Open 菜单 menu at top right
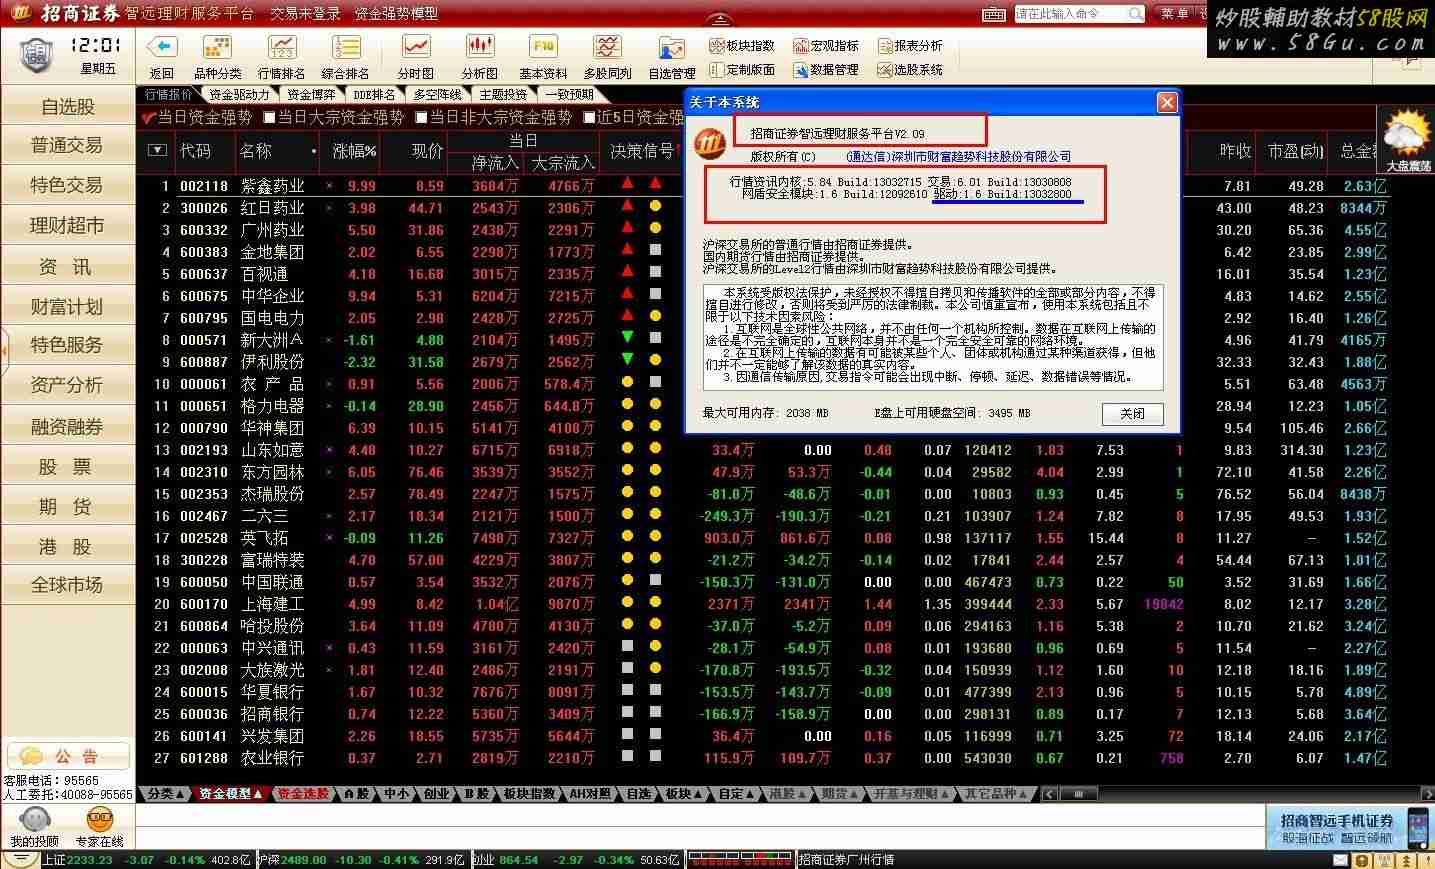The height and width of the screenshot is (869, 1435). (x=1175, y=14)
